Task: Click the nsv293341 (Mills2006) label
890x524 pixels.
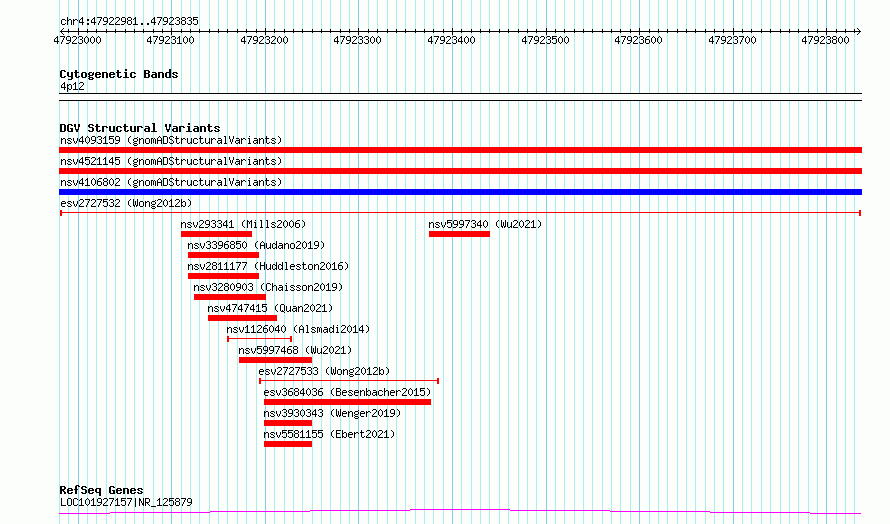Action: pos(243,224)
